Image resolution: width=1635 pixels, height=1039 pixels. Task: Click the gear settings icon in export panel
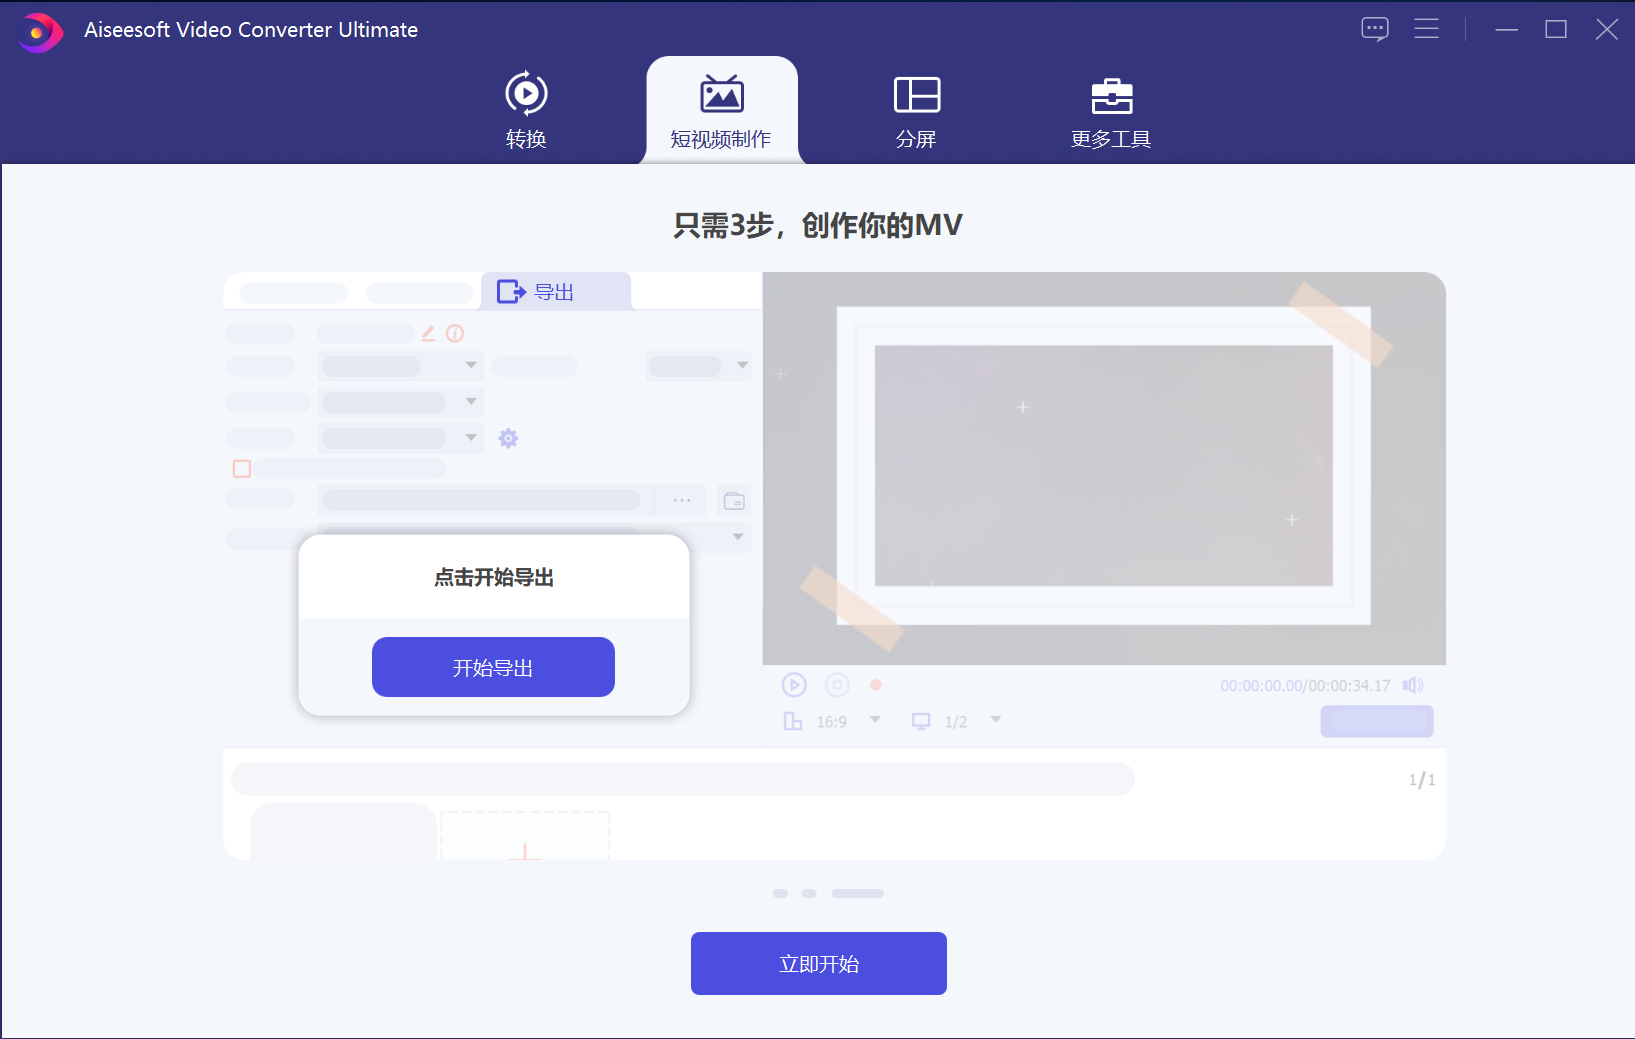(508, 438)
